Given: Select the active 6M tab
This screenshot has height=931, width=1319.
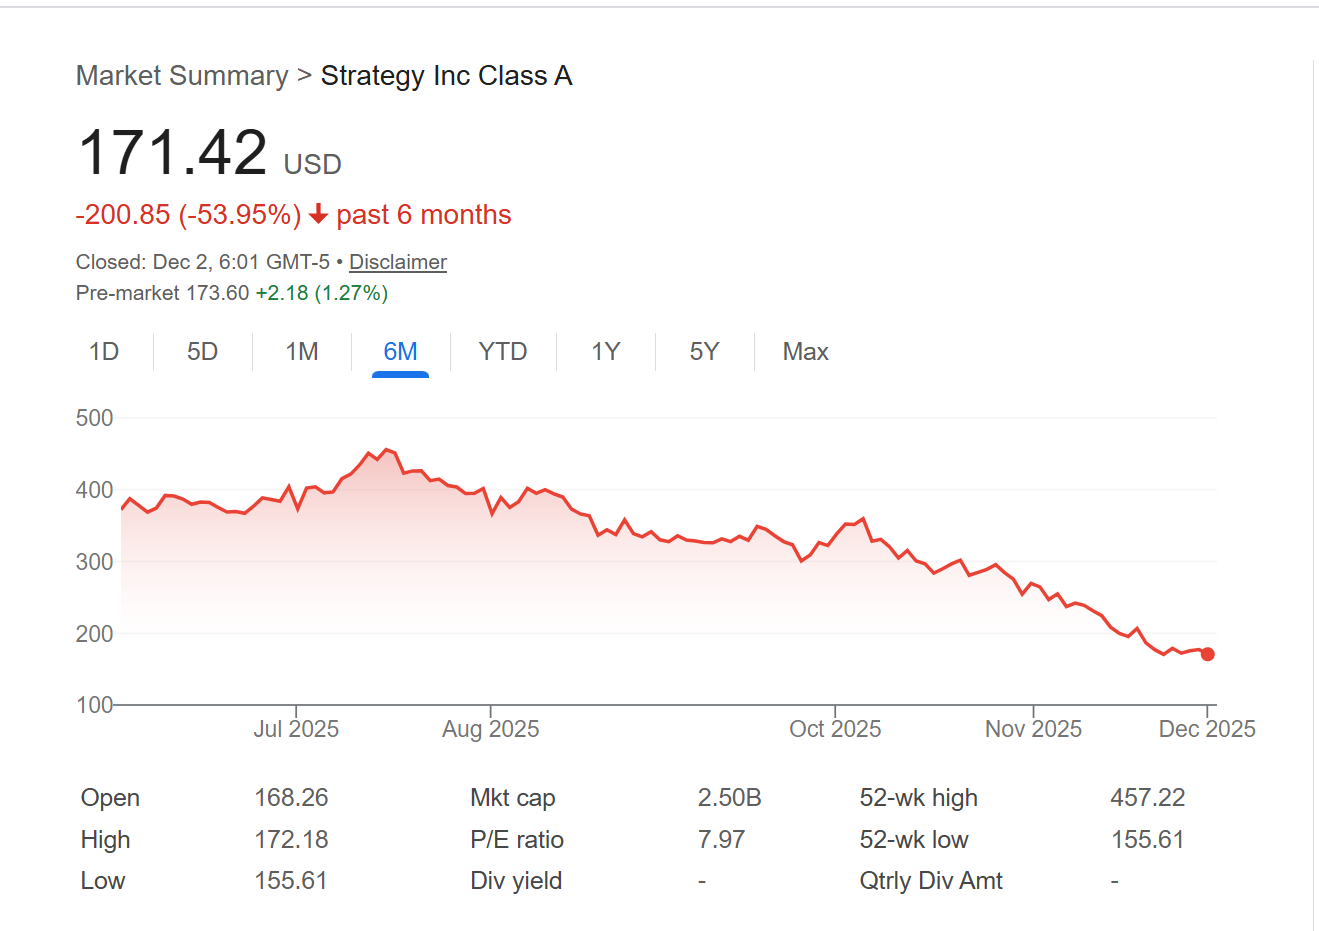Looking at the screenshot, I should [400, 352].
